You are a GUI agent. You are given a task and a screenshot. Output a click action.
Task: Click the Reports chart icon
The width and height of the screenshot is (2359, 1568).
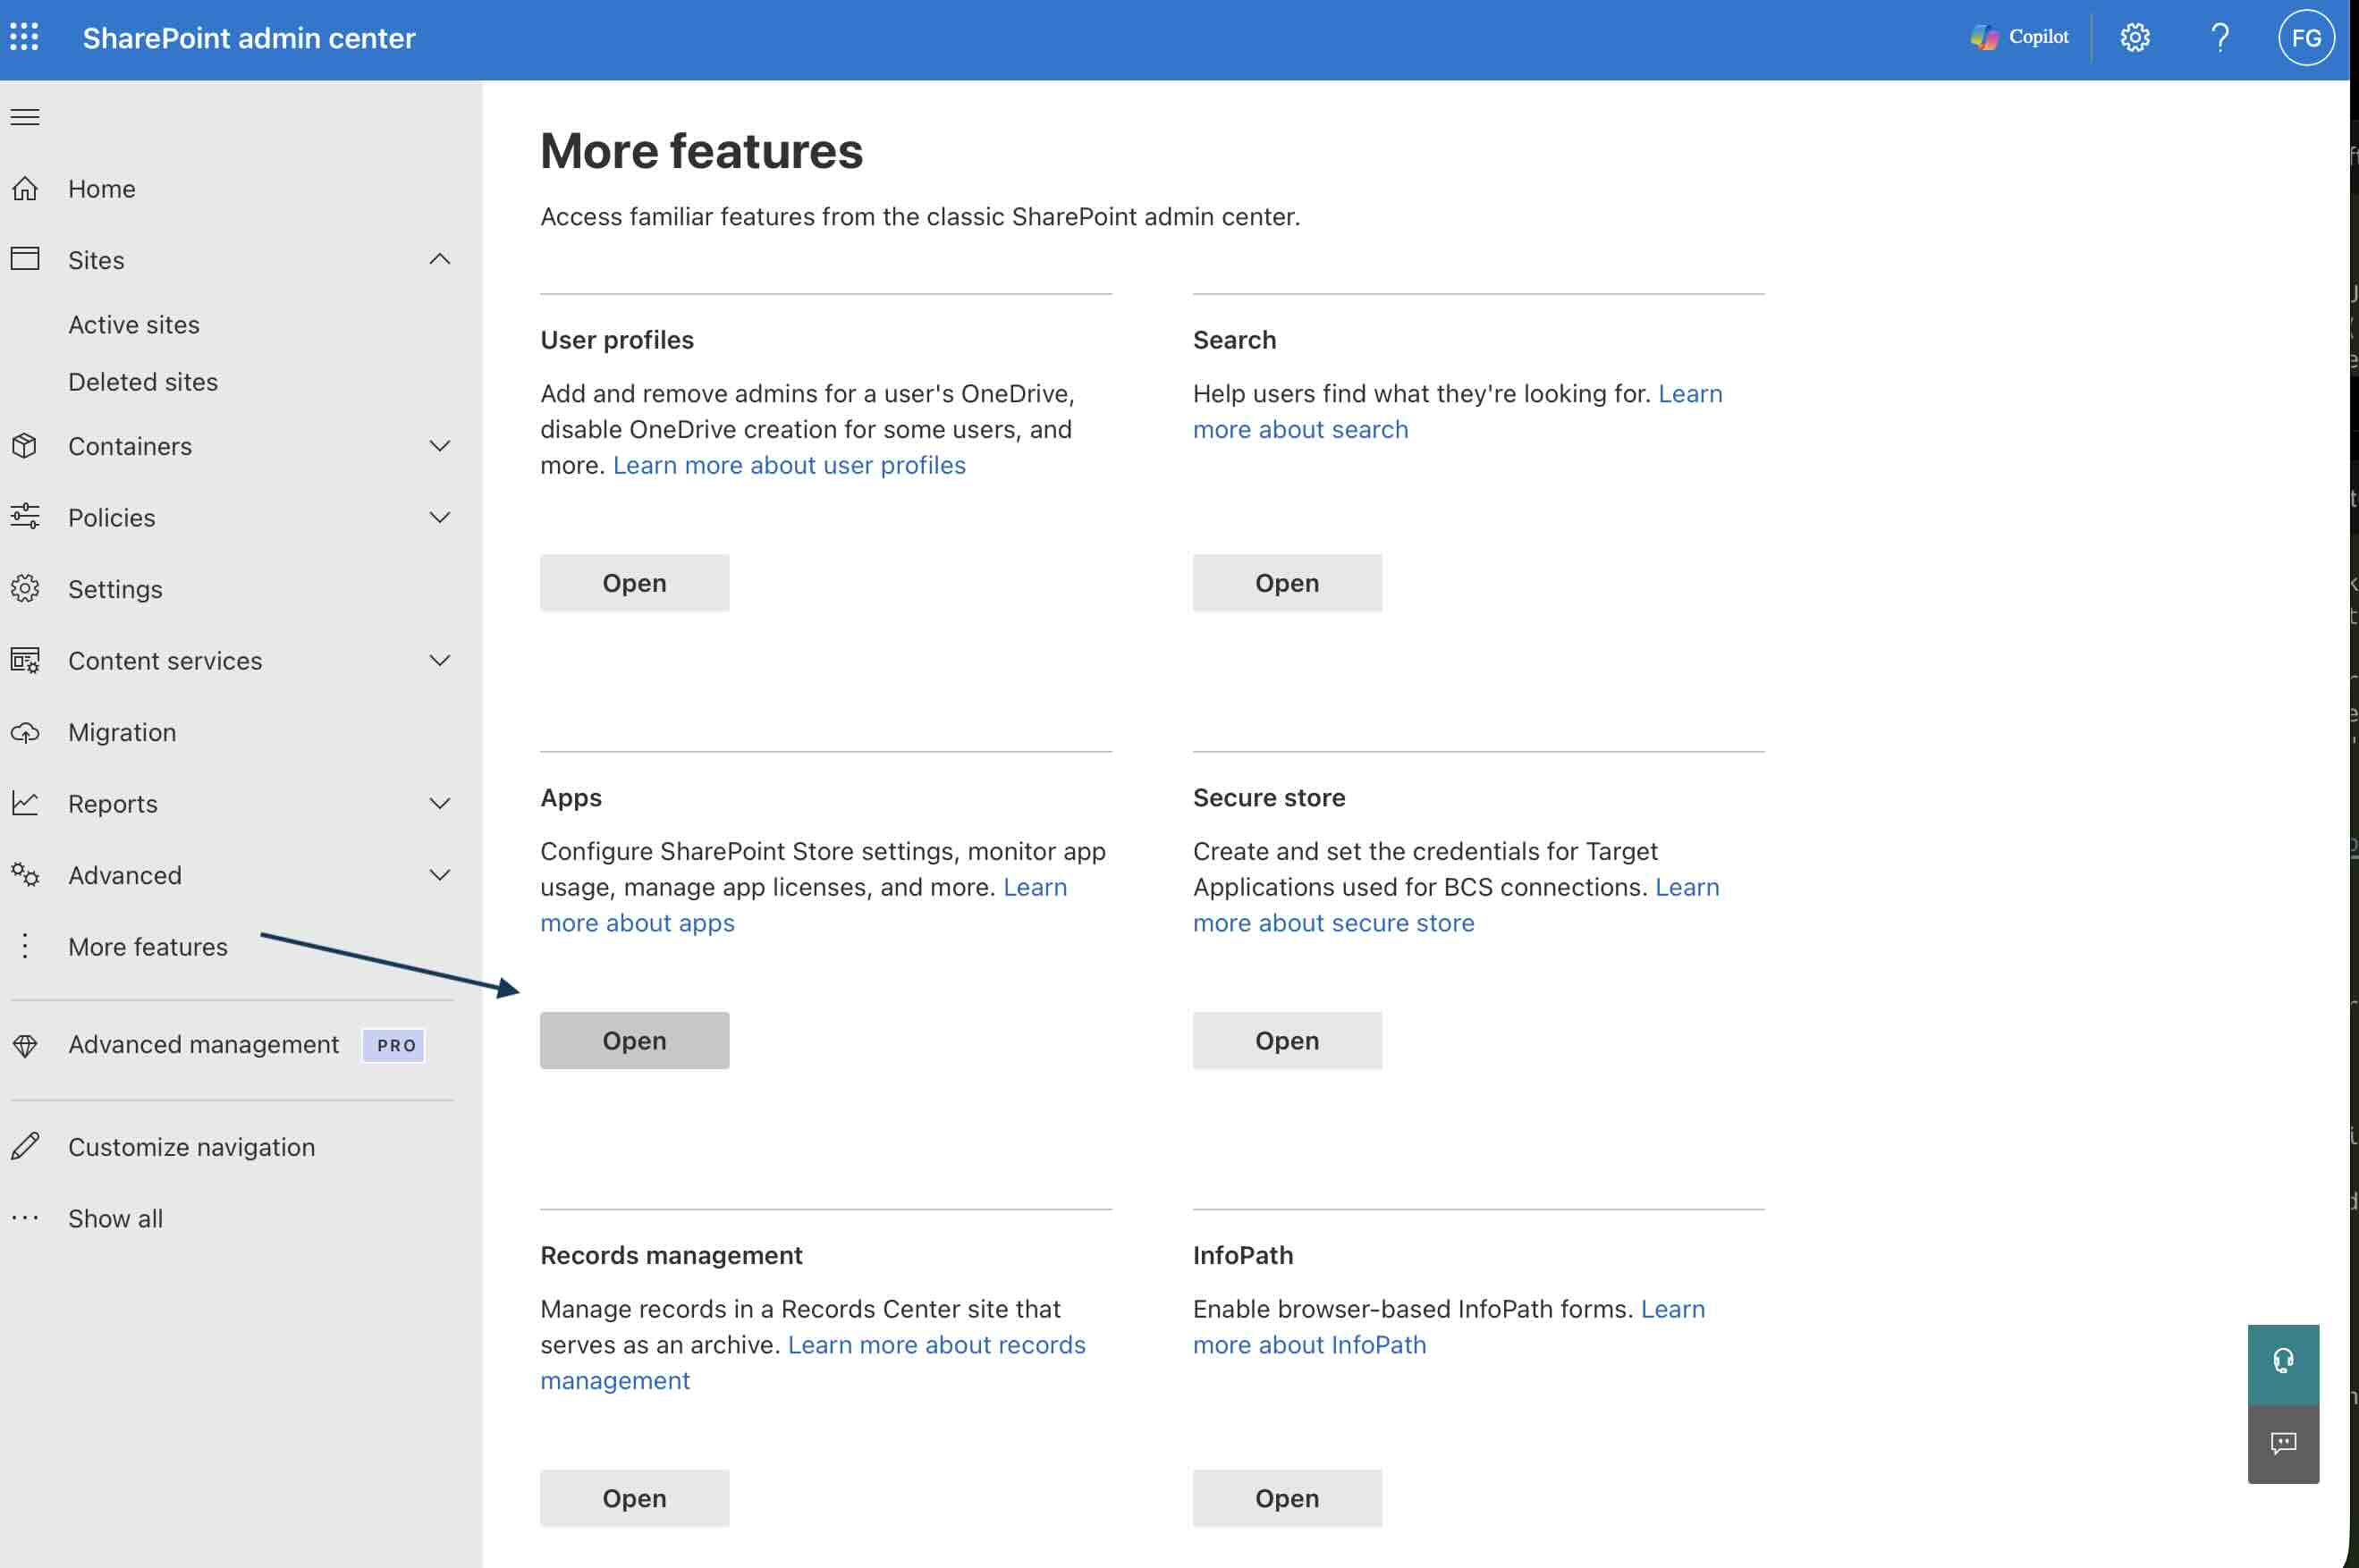coord(25,803)
